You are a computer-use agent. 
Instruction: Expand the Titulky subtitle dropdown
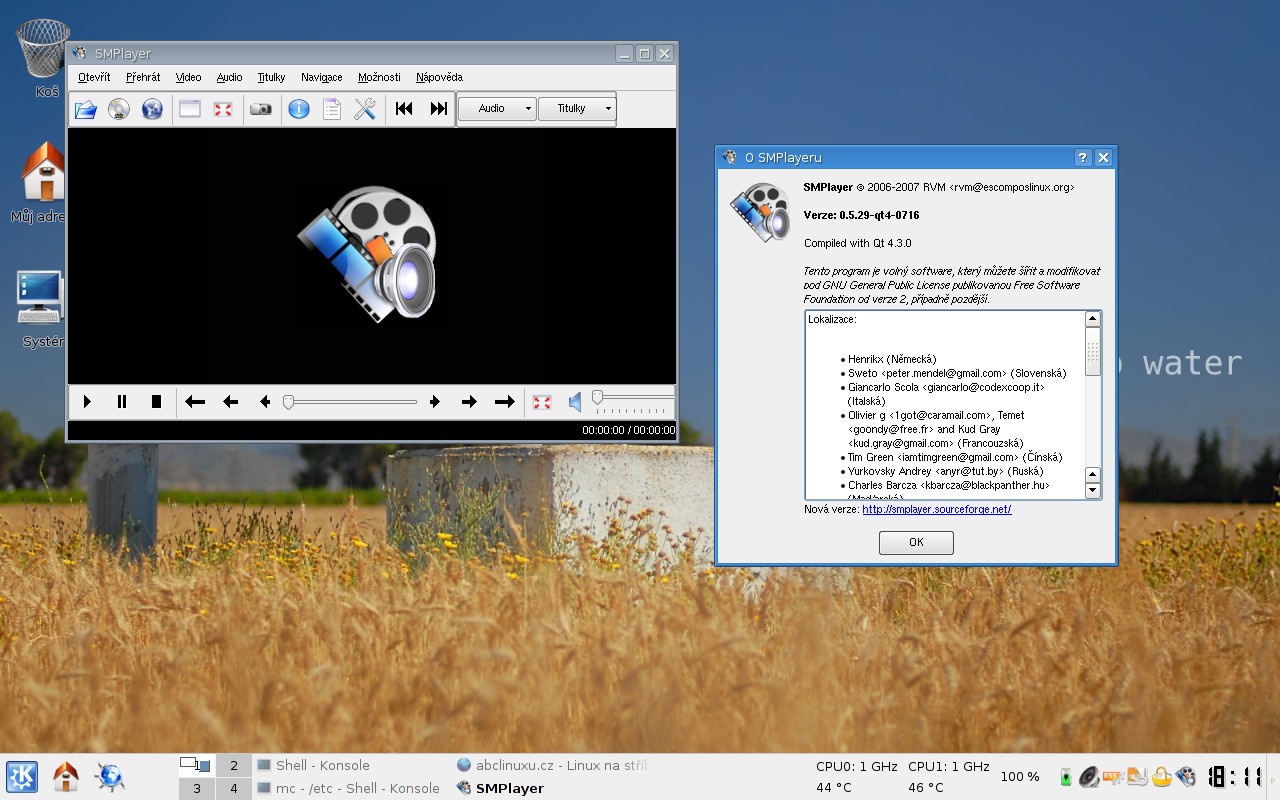click(x=577, y=109)
